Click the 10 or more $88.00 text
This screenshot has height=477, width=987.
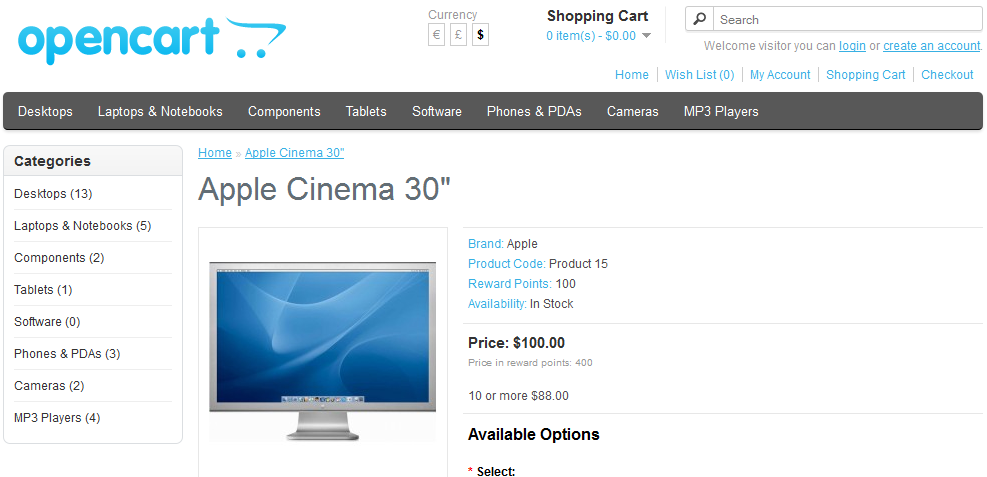(518, 396)
